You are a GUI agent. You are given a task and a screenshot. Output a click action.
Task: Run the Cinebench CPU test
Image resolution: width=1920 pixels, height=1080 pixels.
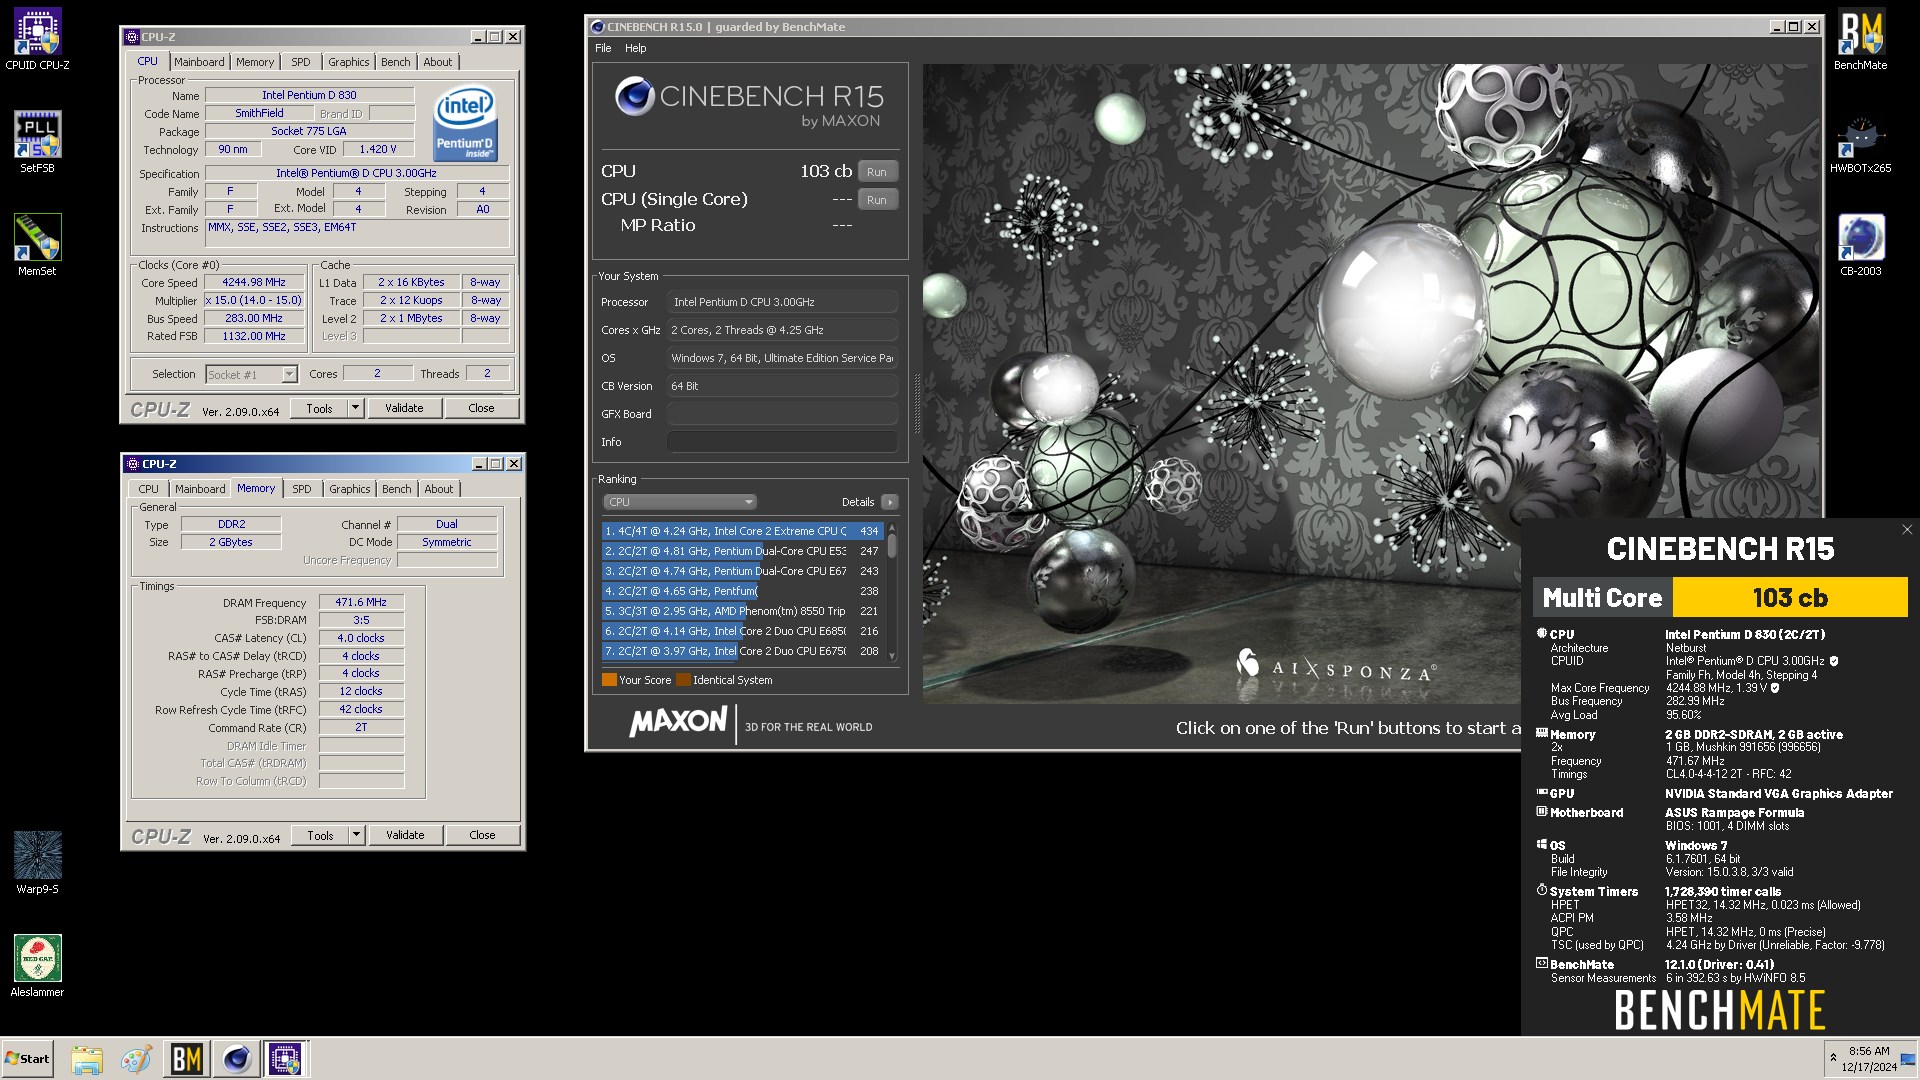[877, 172]
